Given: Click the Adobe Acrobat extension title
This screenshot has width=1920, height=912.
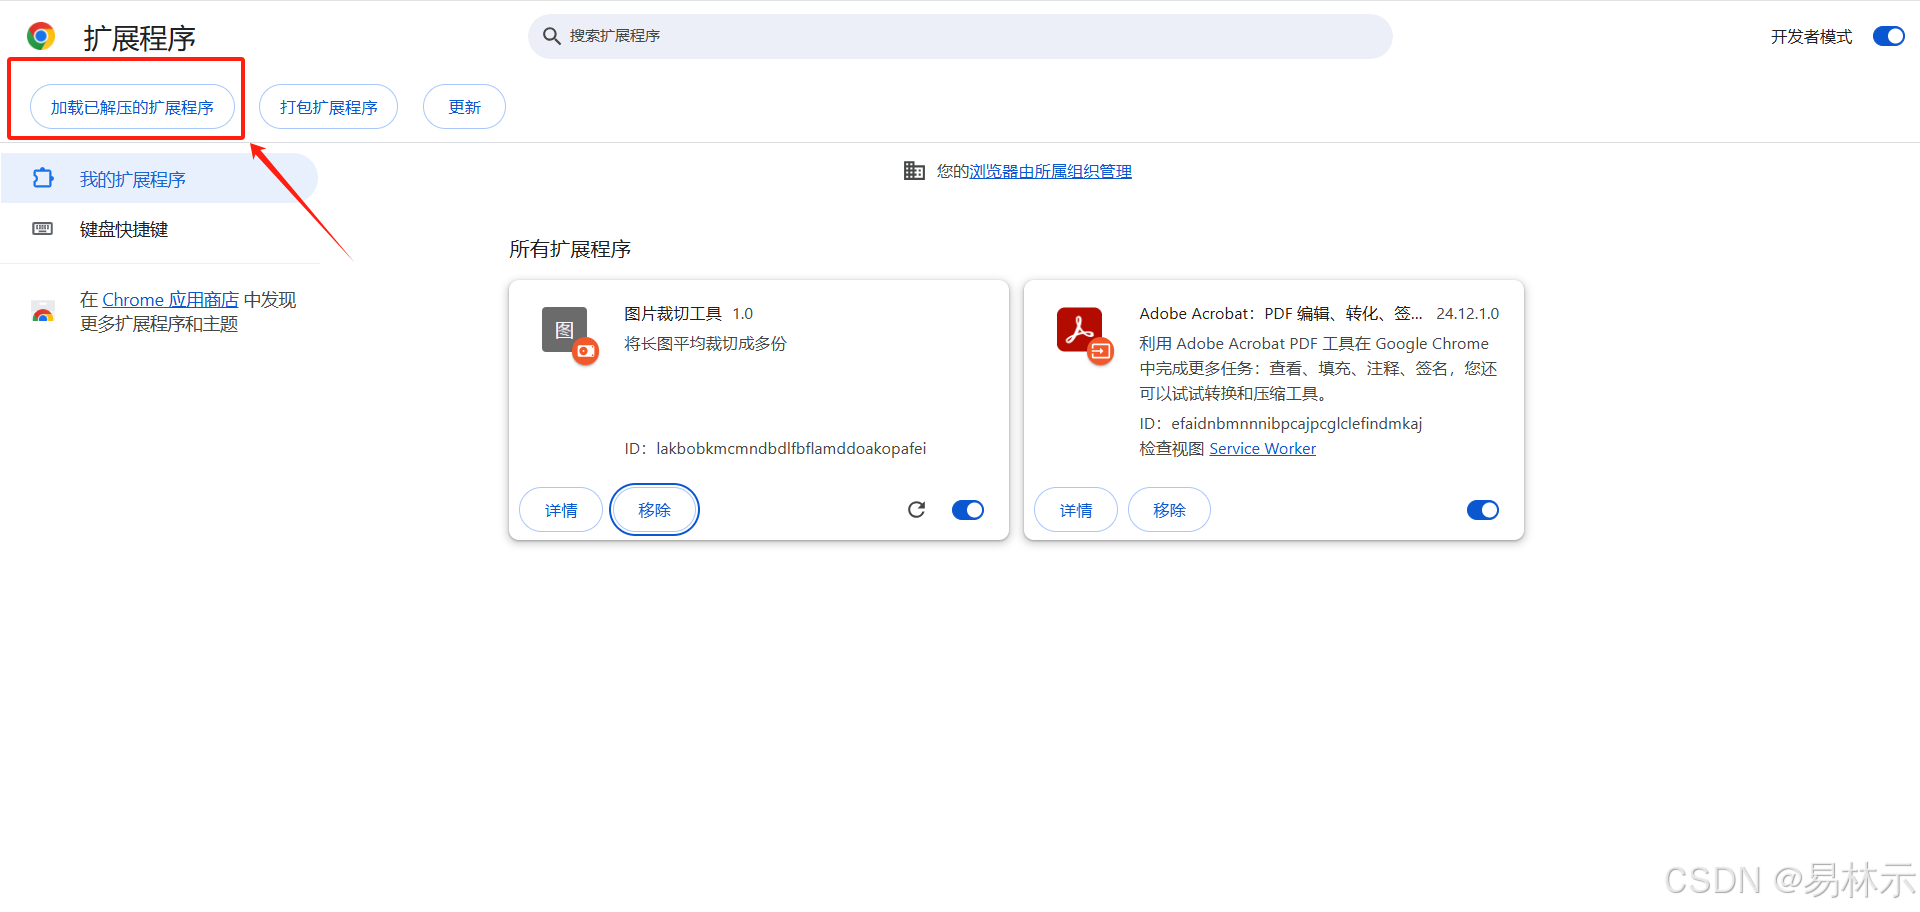Looking at the screenshot, I should [1280, 314].
